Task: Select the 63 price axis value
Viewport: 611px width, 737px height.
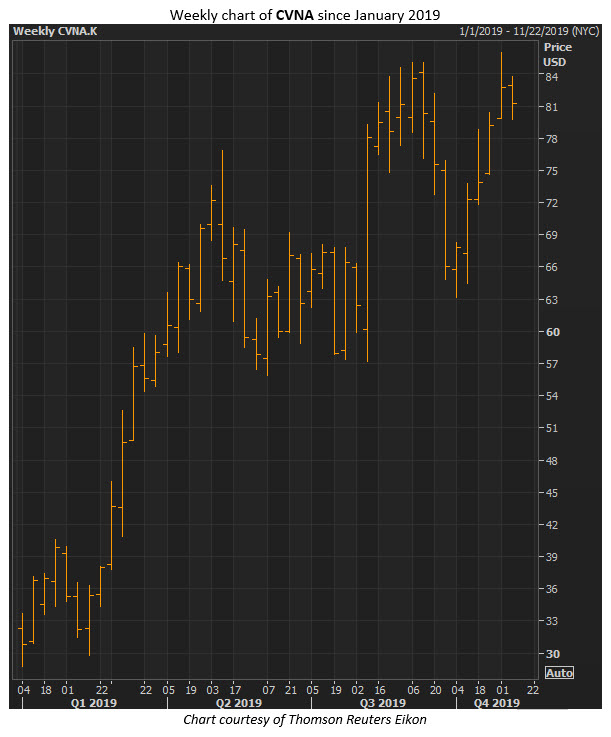Action: coord(551,300)
